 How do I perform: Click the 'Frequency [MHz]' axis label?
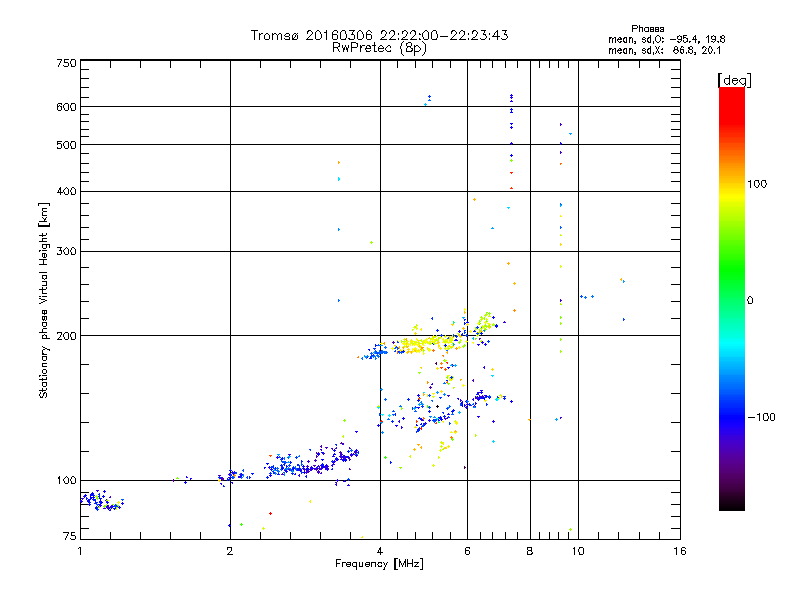click(x=379, y=564)
